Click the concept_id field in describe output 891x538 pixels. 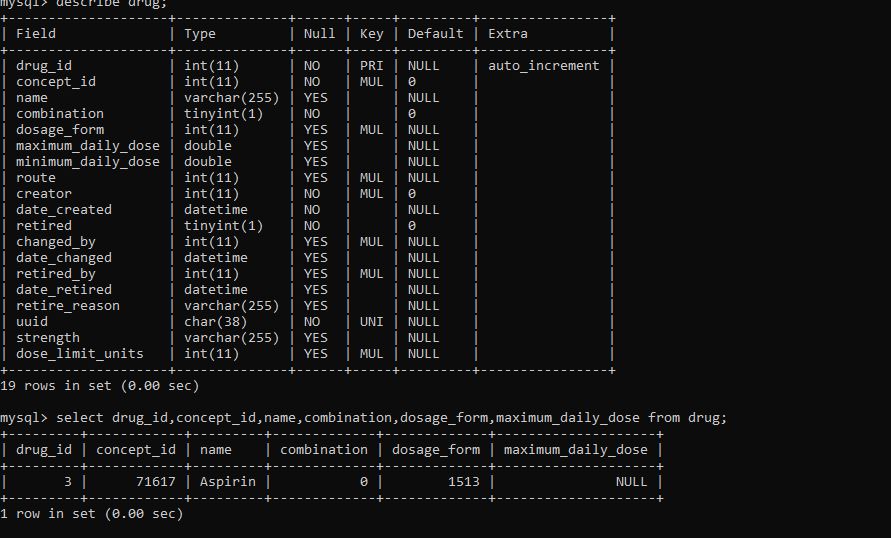point(56,82)
